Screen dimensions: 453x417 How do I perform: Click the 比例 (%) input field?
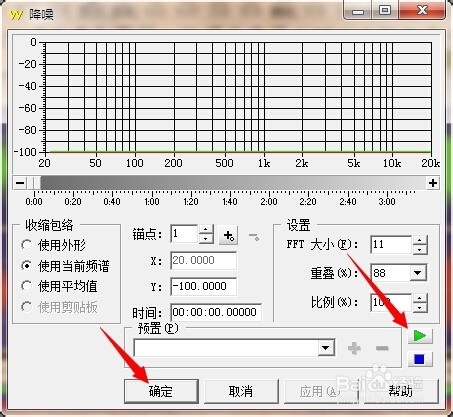pyautogui.click(x=392, y=303)
